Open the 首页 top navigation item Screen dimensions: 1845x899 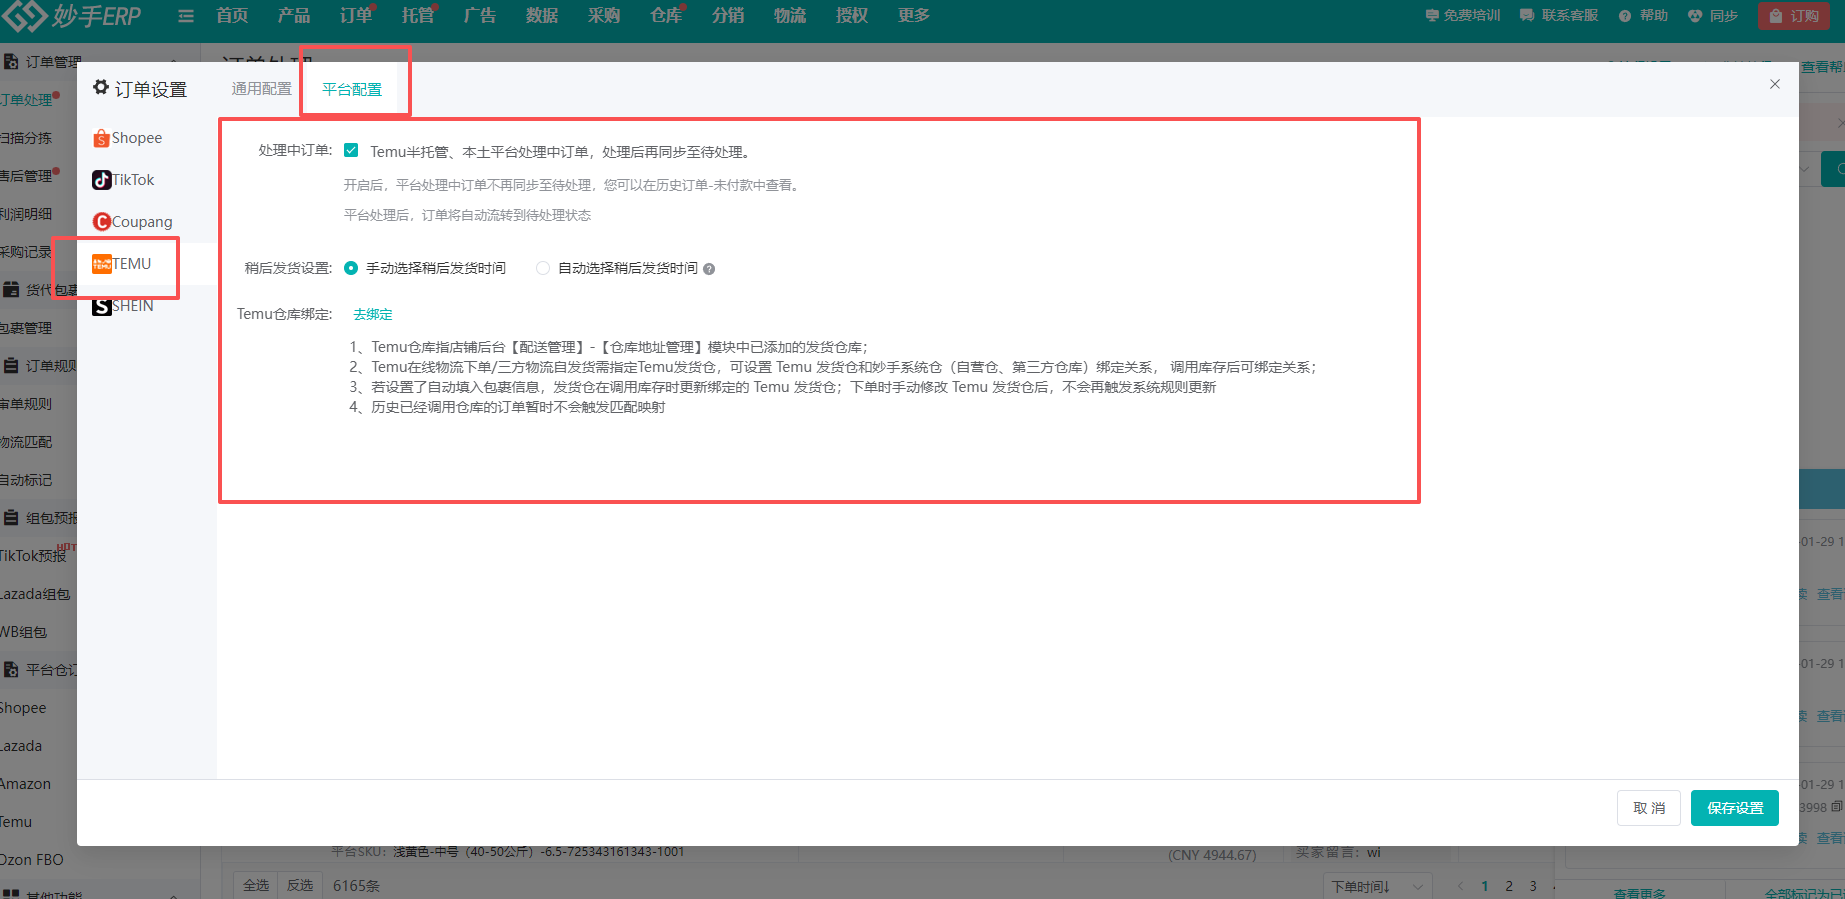(232, 16)
